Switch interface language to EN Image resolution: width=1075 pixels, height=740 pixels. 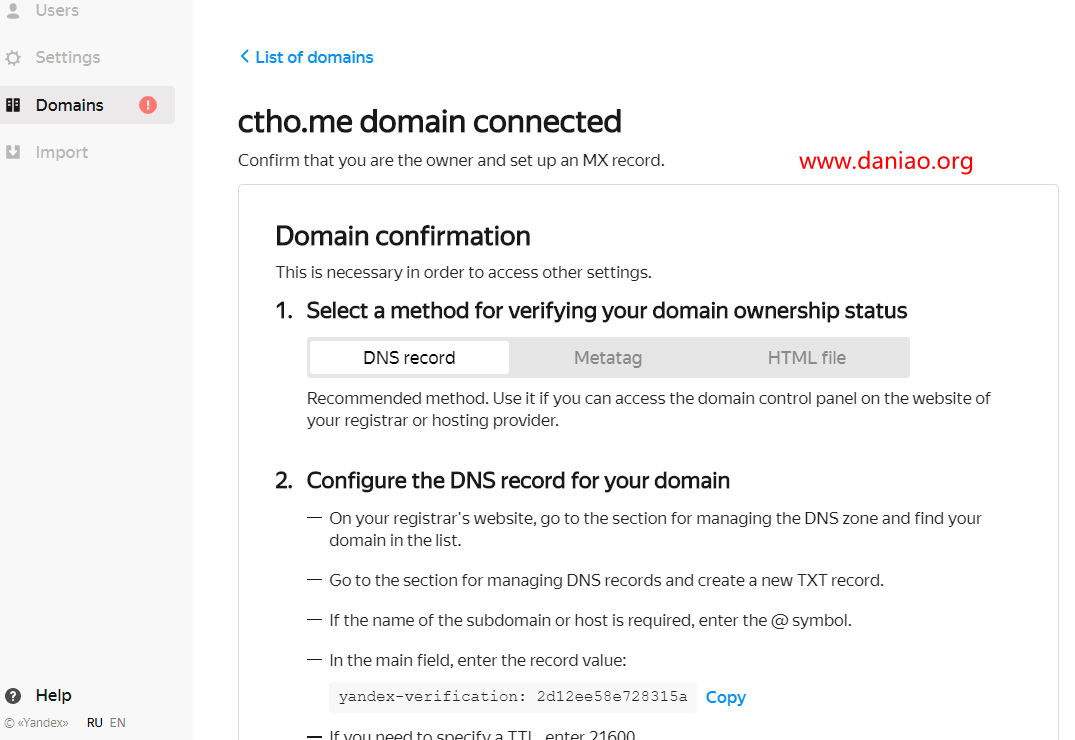click(117, 723)
